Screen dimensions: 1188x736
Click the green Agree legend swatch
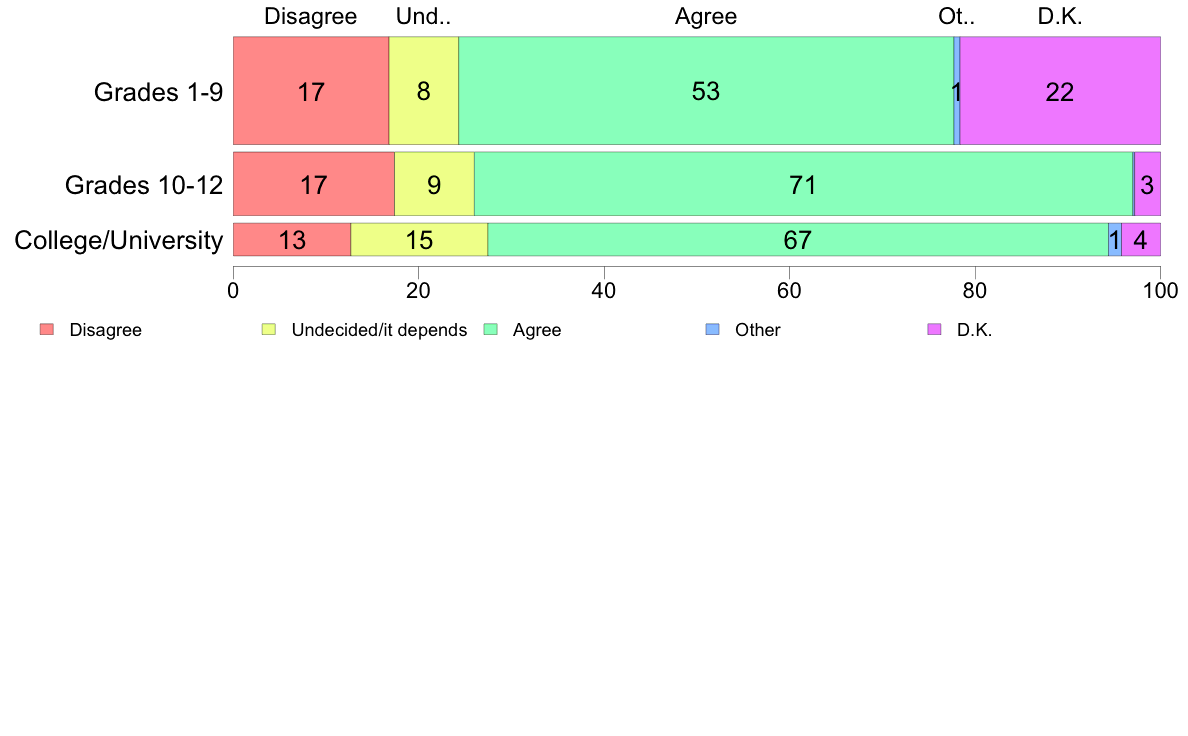pyautogui.click(x=491, y=329)
